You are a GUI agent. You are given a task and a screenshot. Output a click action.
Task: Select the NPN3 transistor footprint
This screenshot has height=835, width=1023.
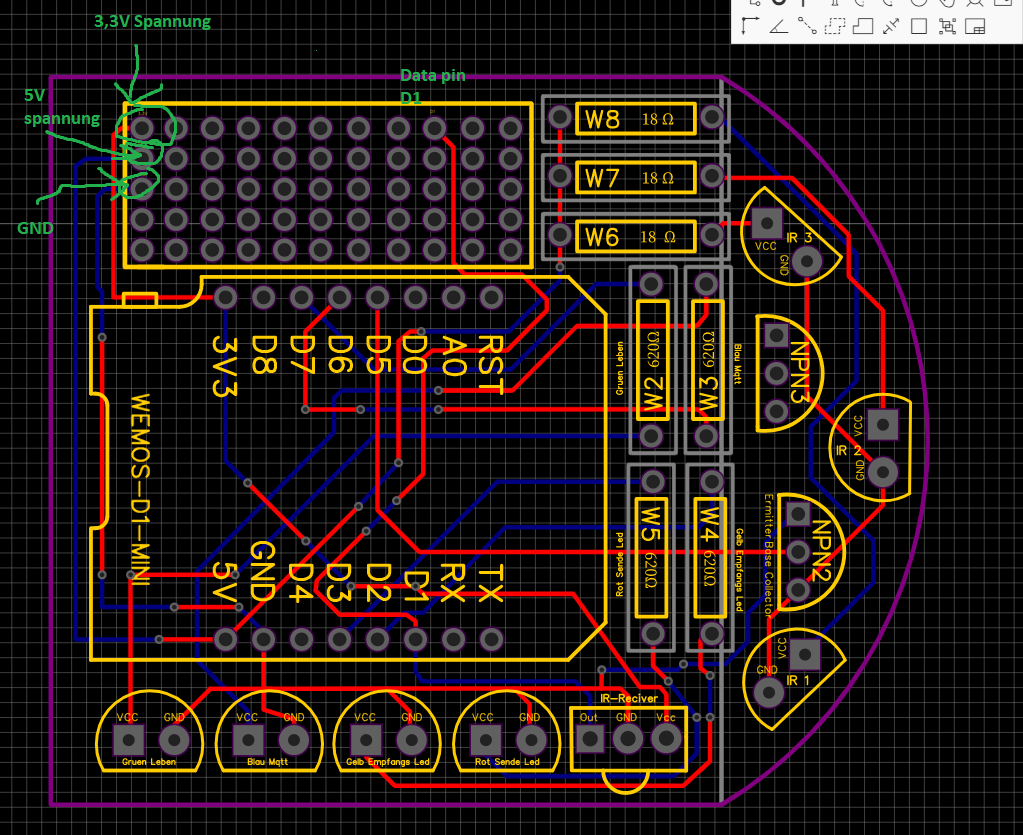point(790,373)
